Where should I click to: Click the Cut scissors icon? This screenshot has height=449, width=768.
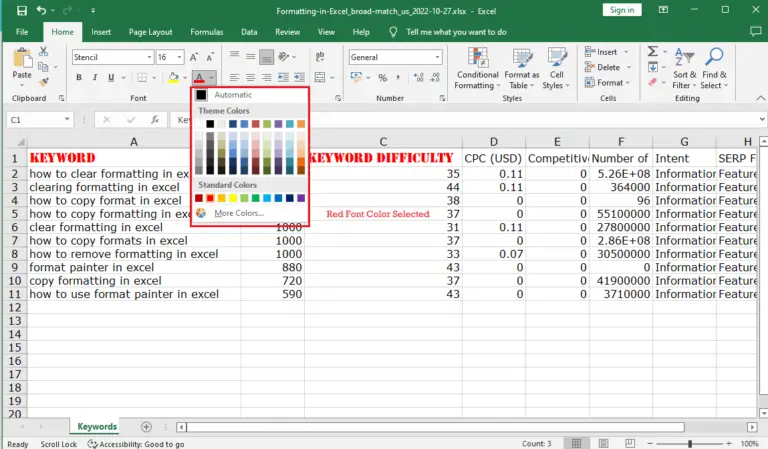[44, 51]
